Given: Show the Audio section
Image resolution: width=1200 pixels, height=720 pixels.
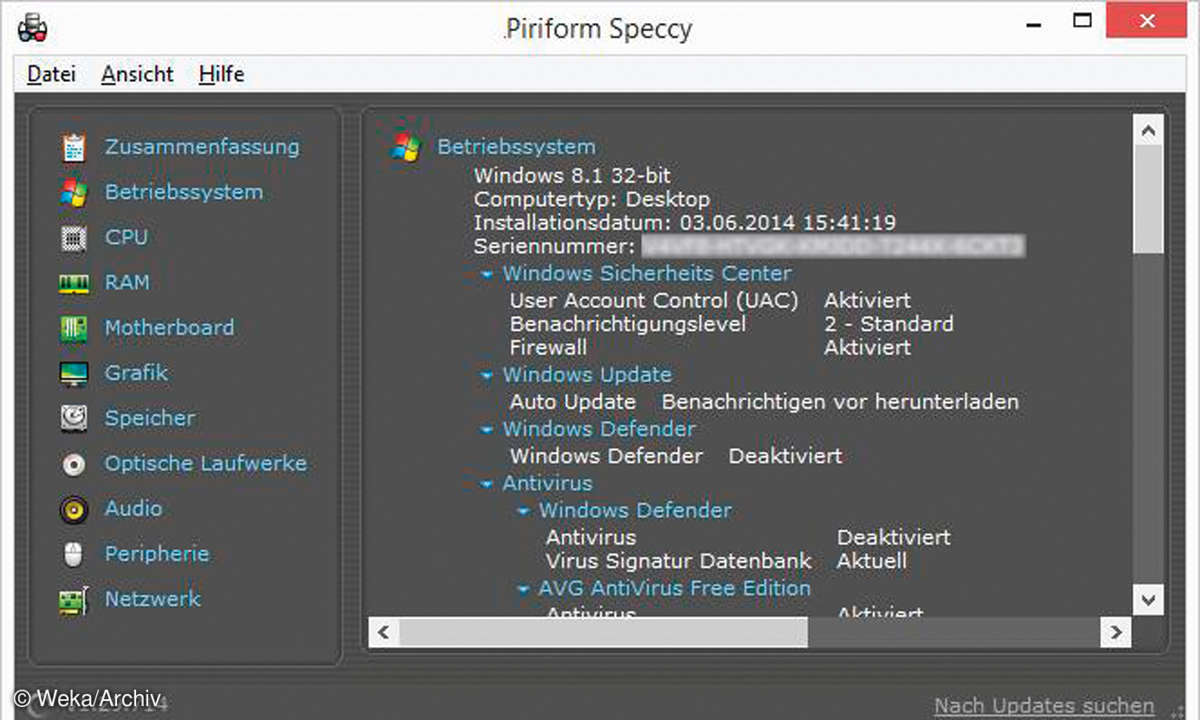Looking at the screenshot, I should pyautogui.click(x=133, y=508).
